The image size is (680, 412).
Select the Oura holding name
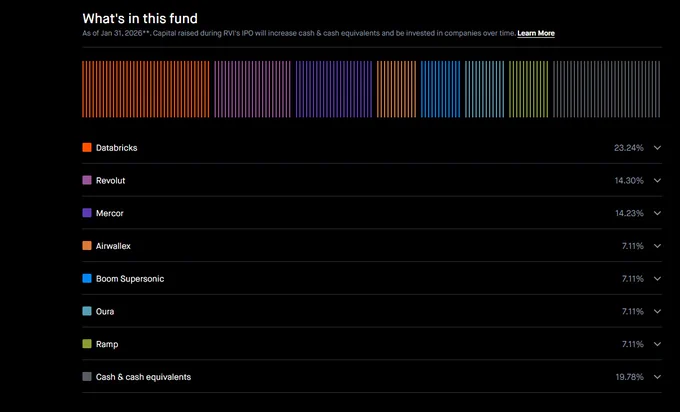105,311
